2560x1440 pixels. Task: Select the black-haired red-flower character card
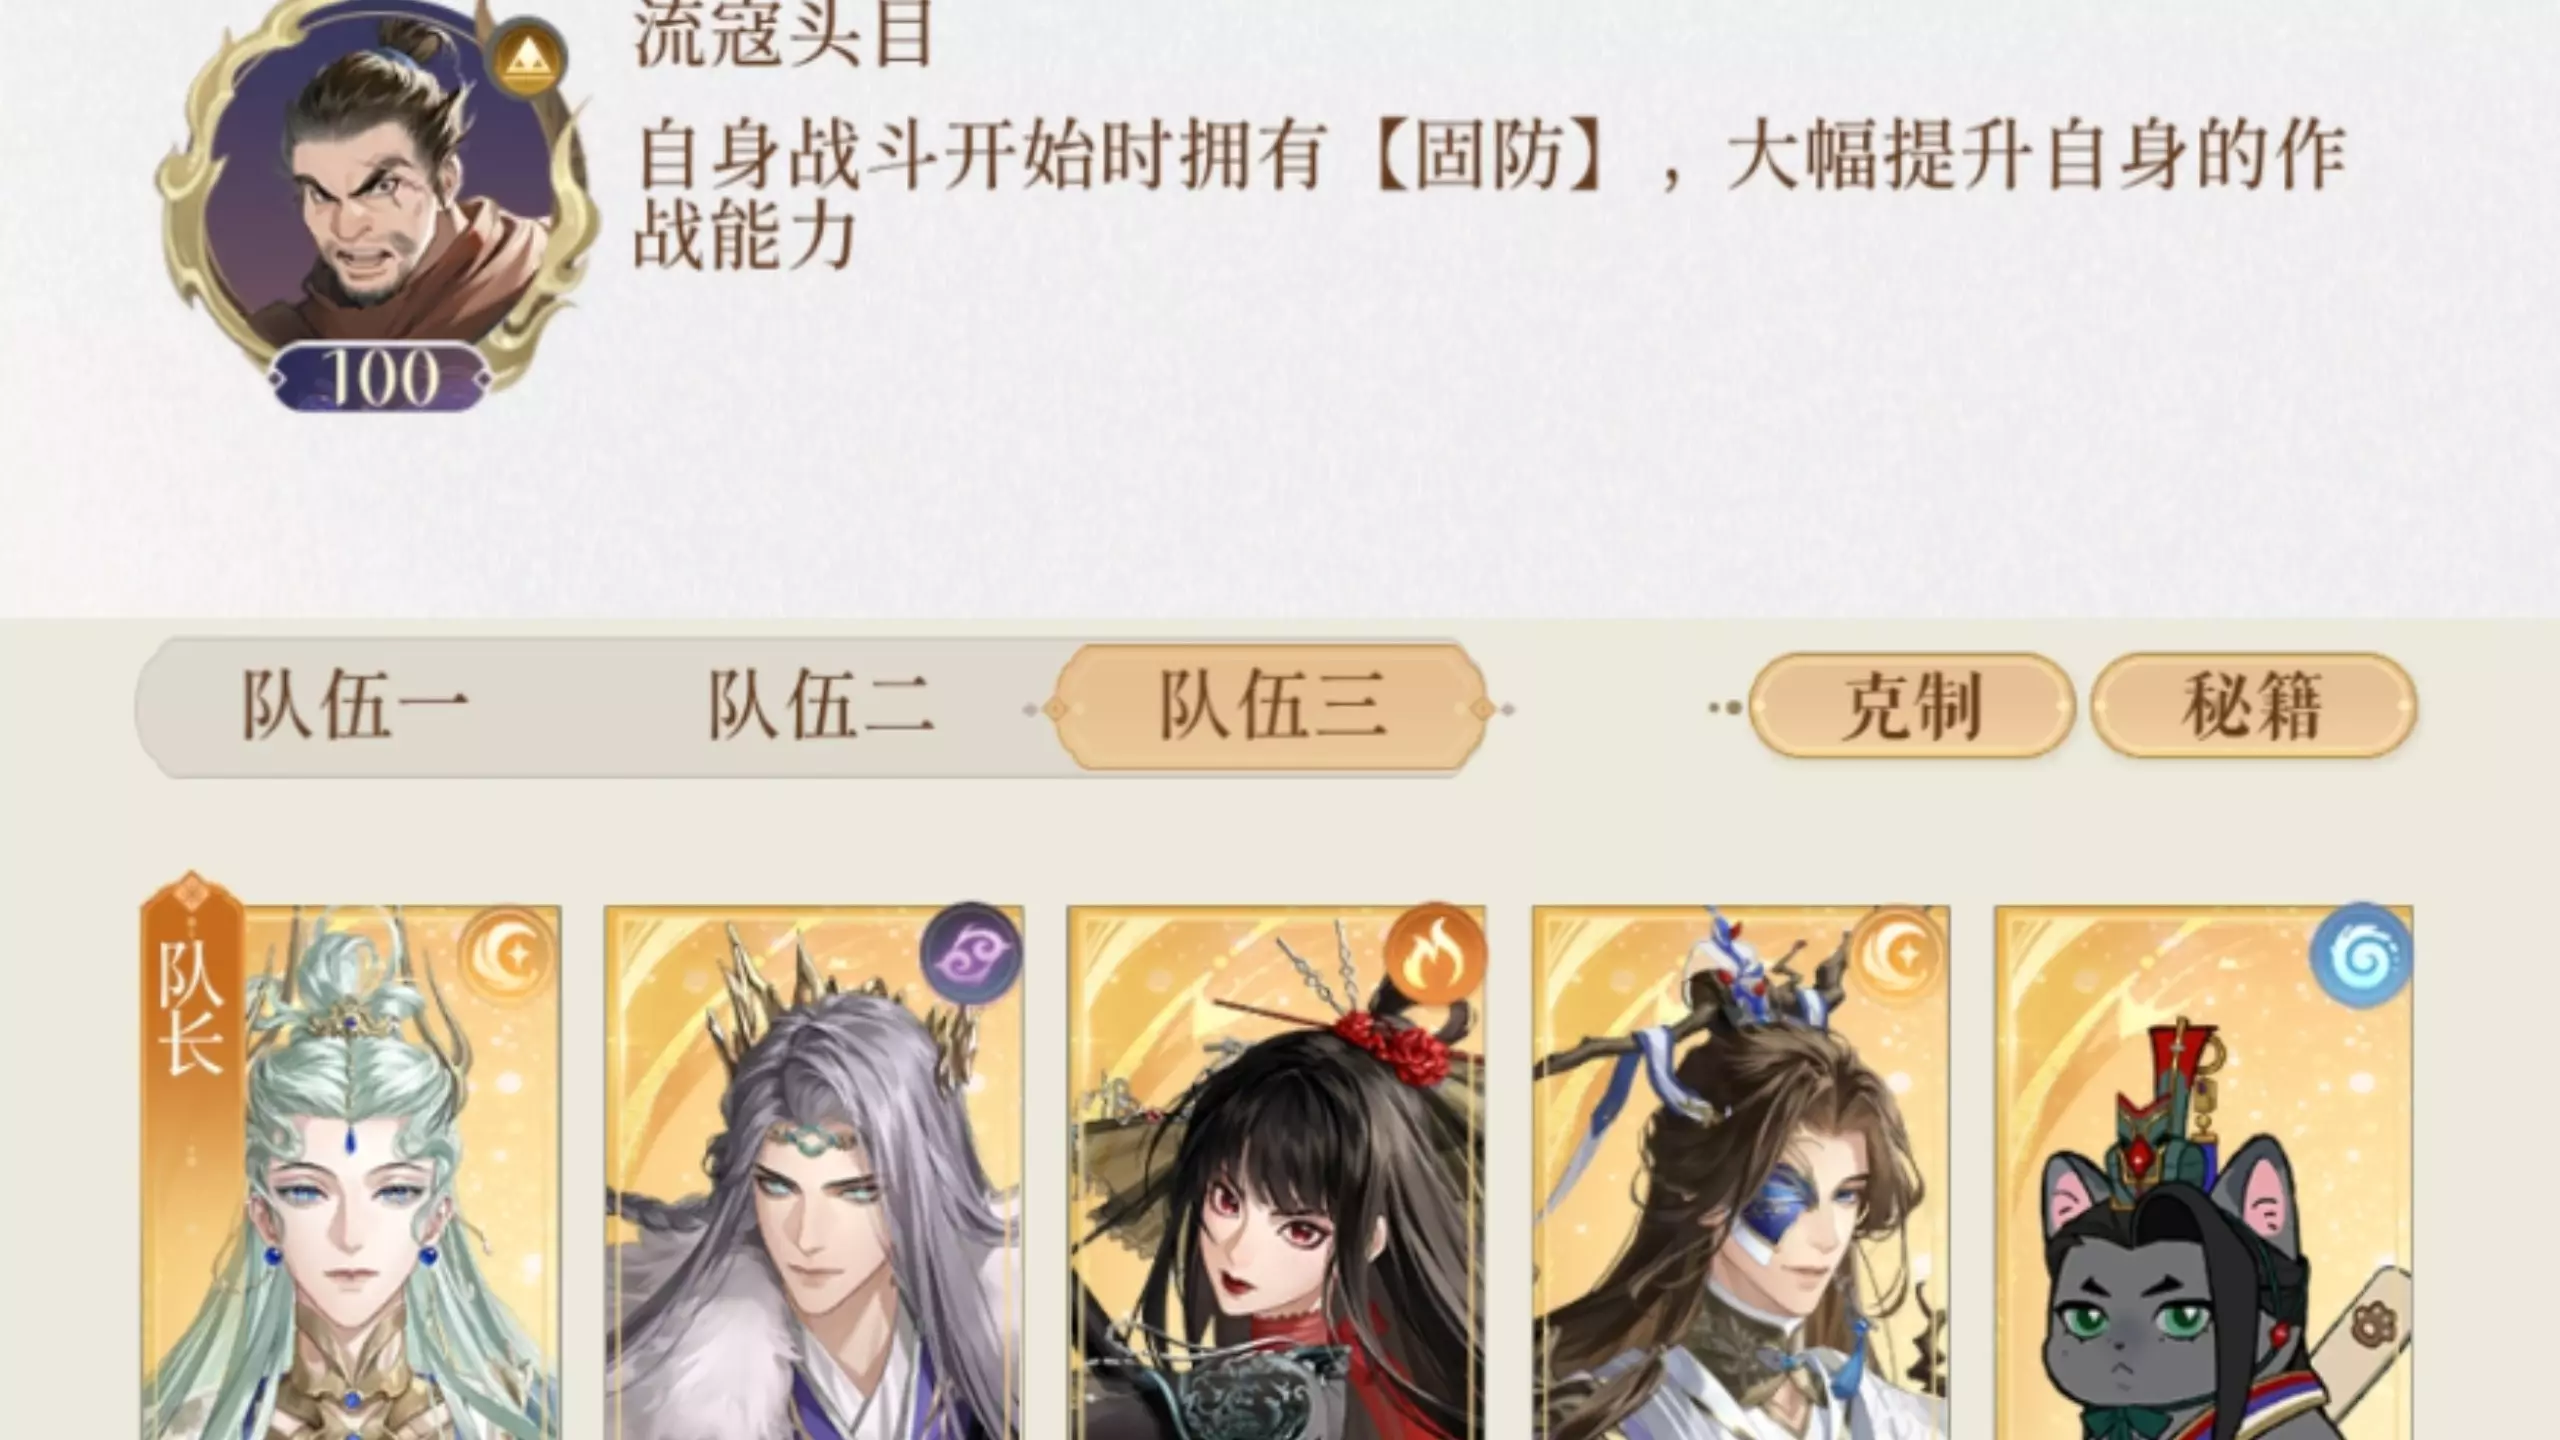pyautogui.click(x=1277, y=1172)
